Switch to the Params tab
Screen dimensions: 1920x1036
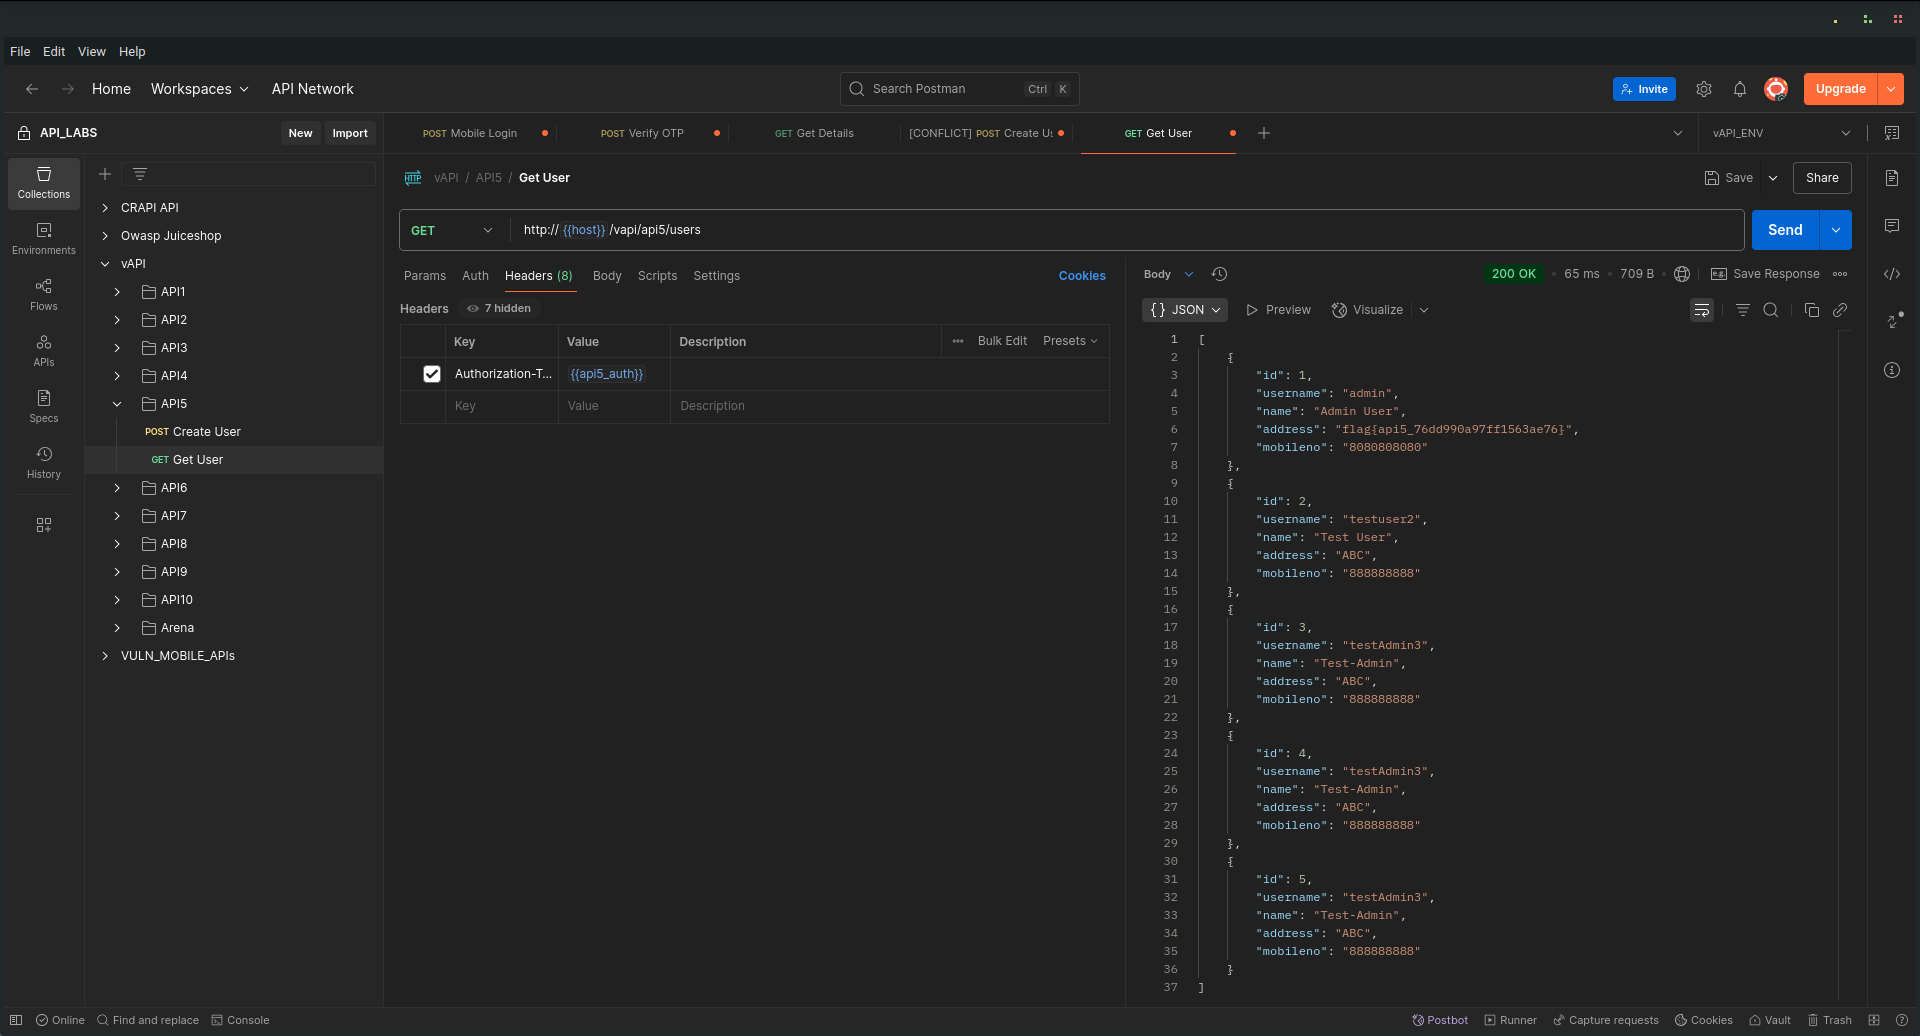tap(425, 276)
